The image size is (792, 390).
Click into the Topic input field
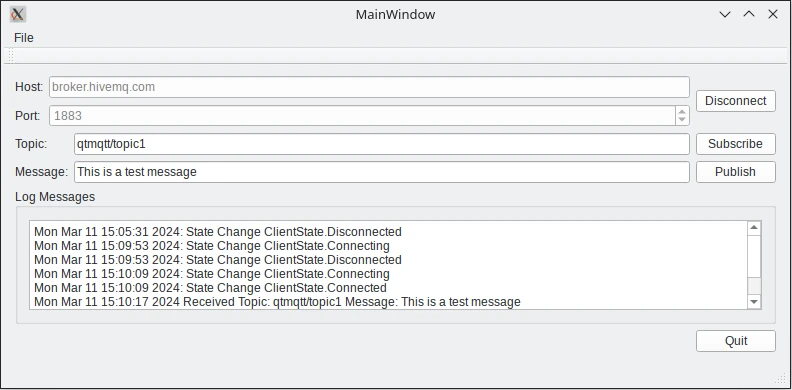coord(381,144)
